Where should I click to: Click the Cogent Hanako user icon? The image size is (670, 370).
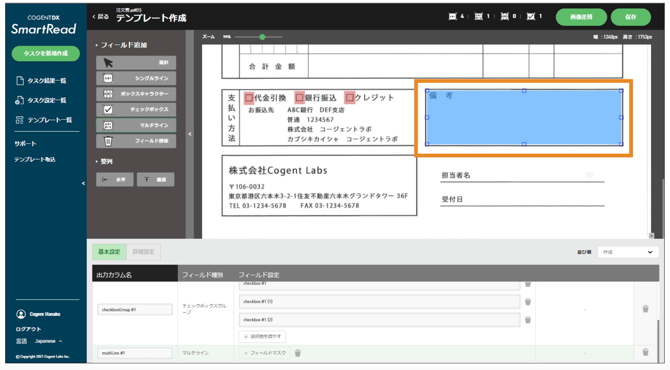21,314
